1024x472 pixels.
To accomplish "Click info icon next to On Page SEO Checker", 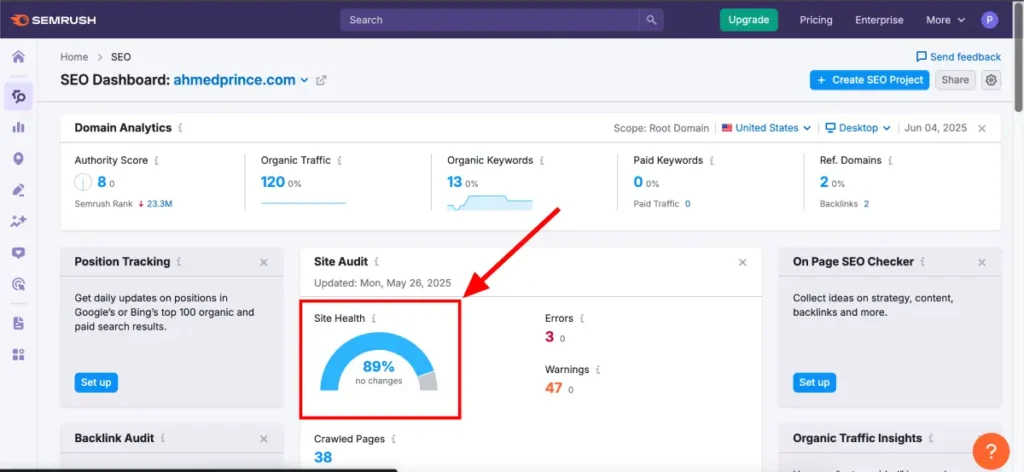I will point(922,262).
